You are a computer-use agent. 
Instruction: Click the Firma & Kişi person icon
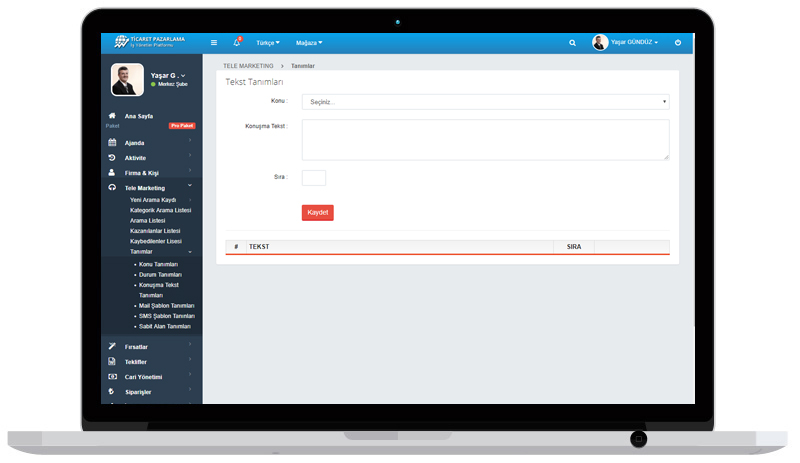click(x=112, y=173)
